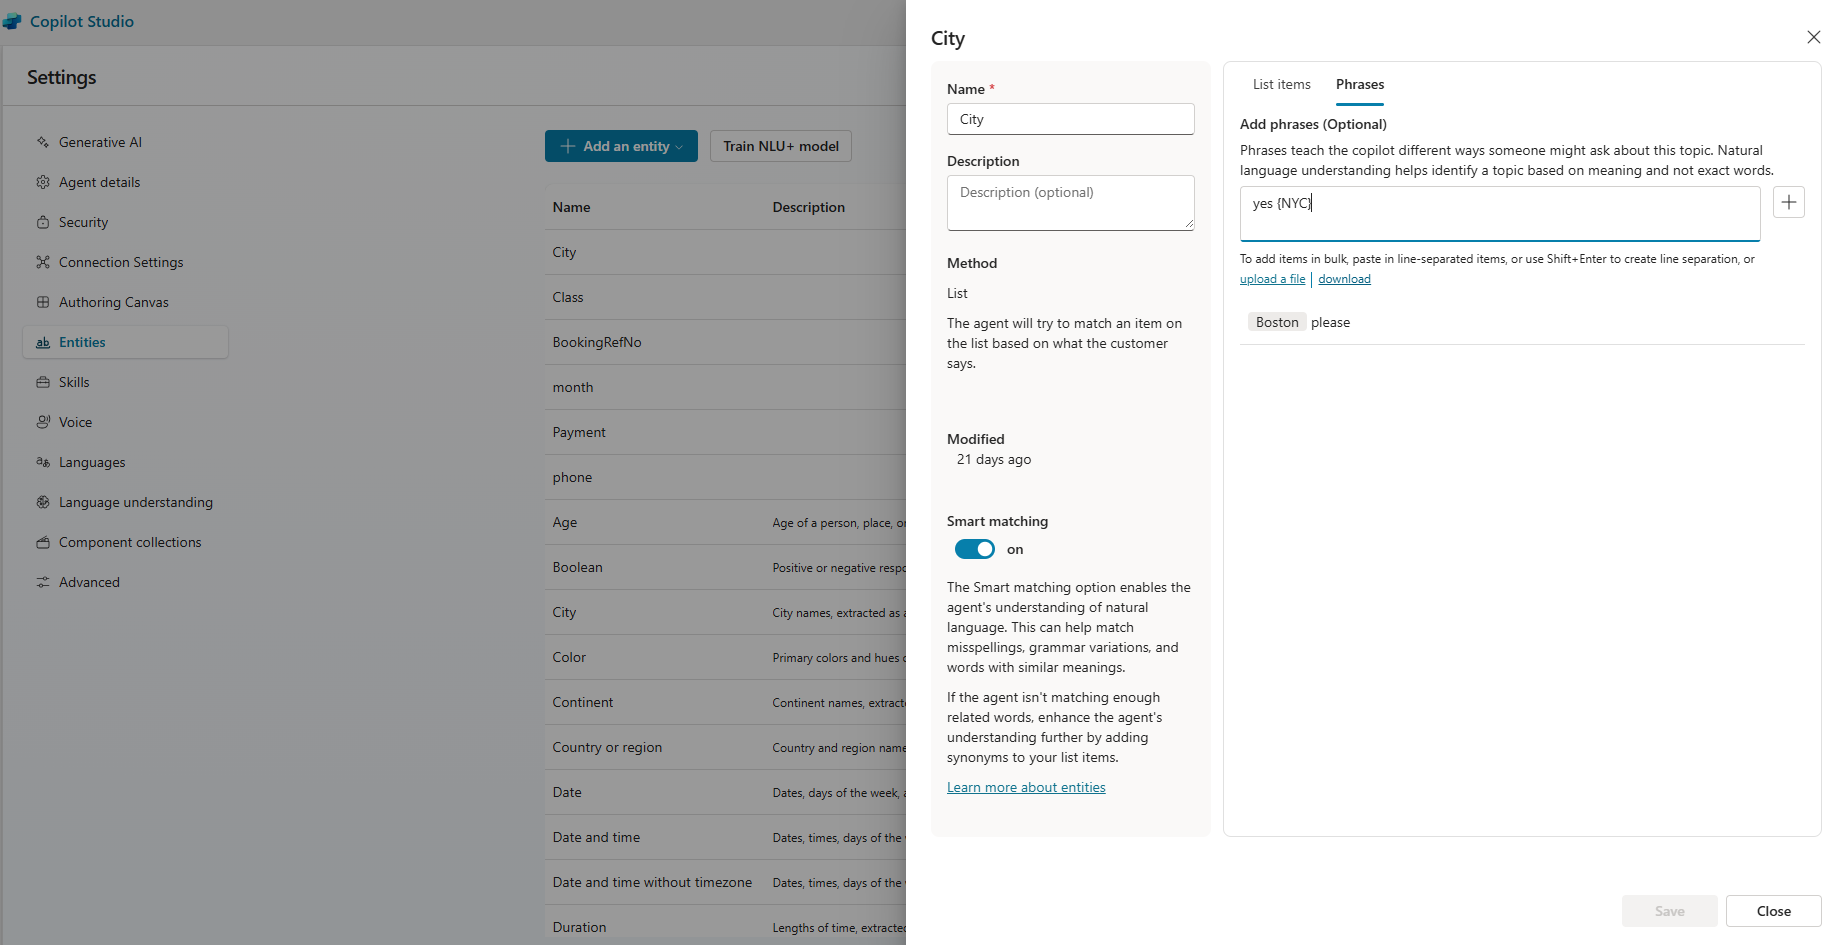
Task: Click the Advanced sliders icon
Action: click(x=43, y=582)
